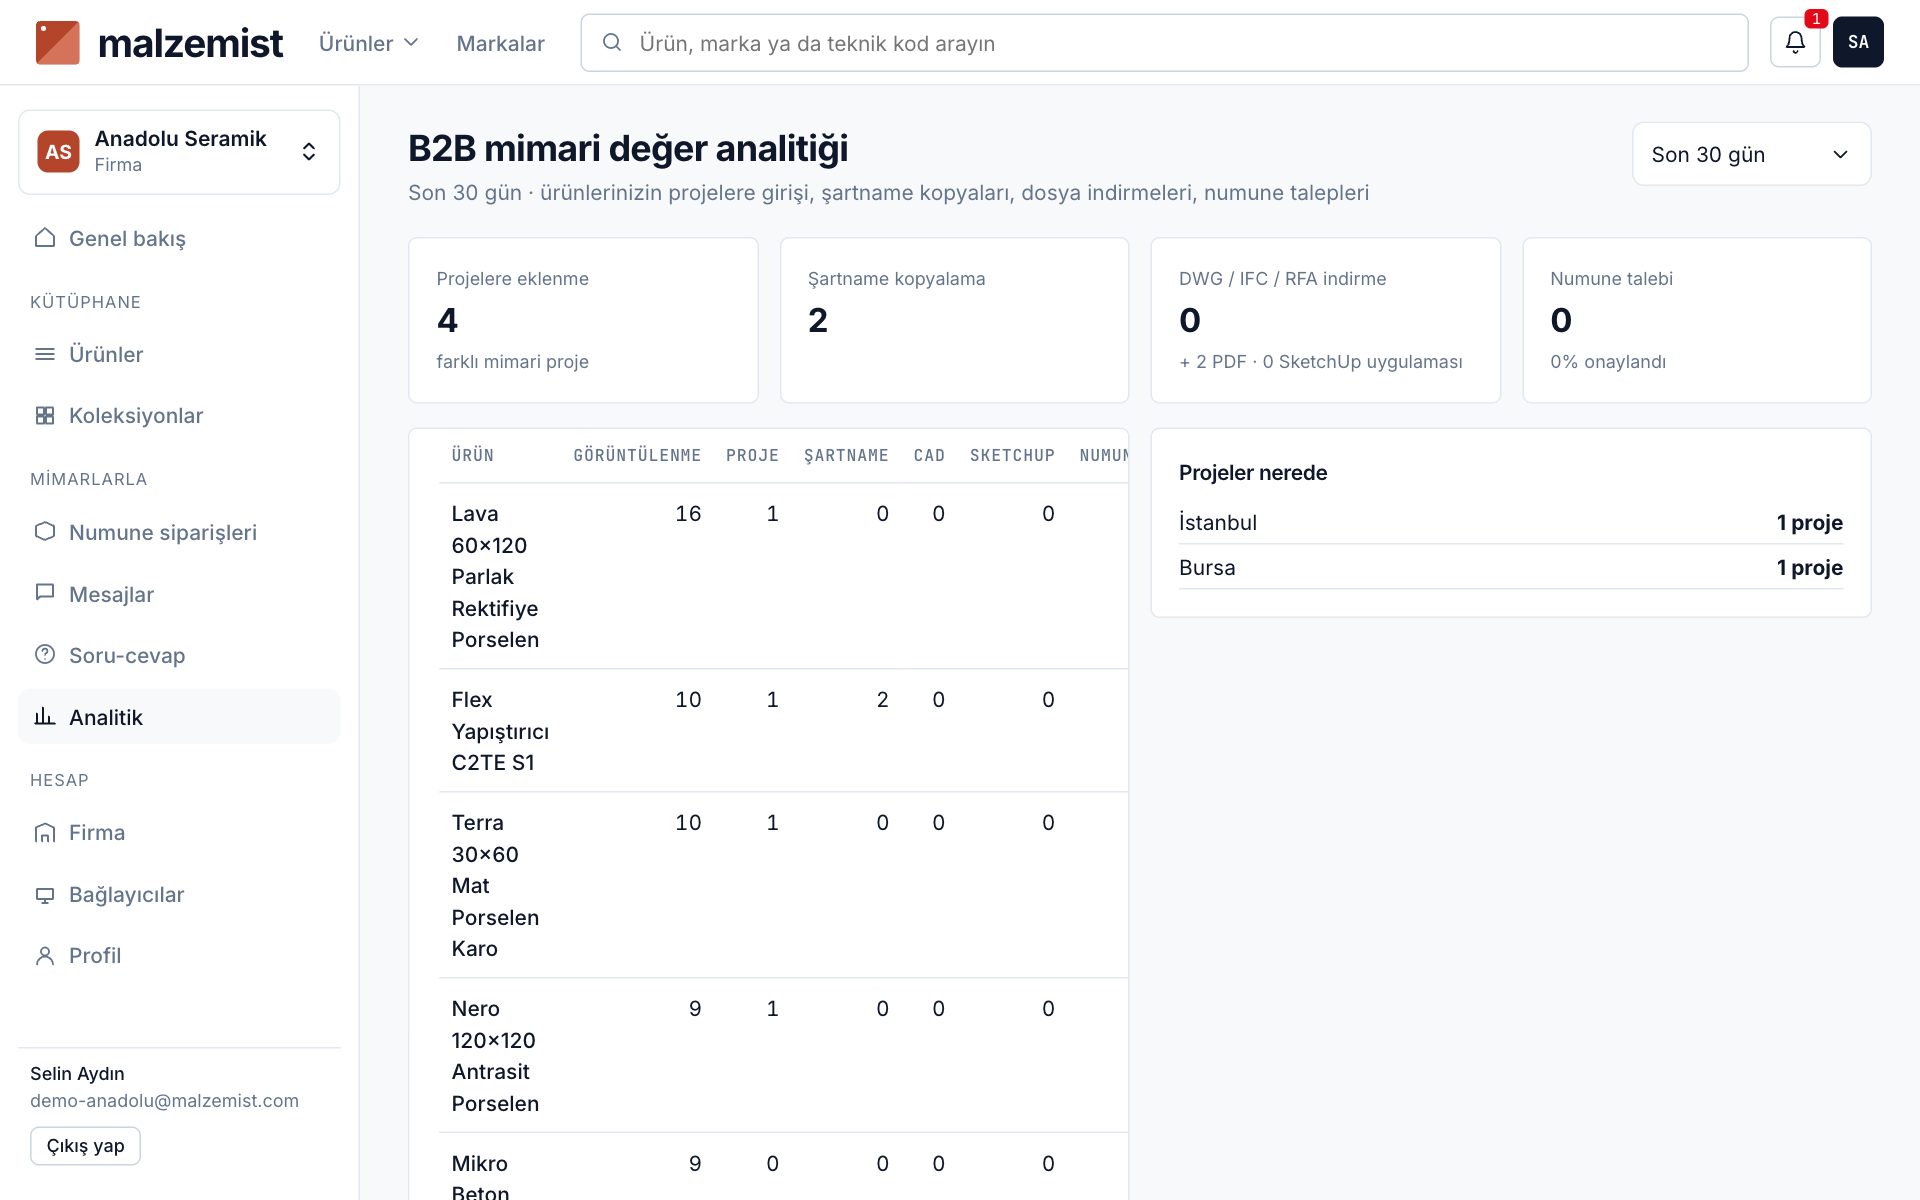
Task: Click the demo-anadolu@malzemist.com email text
Action: (164, 1100)
